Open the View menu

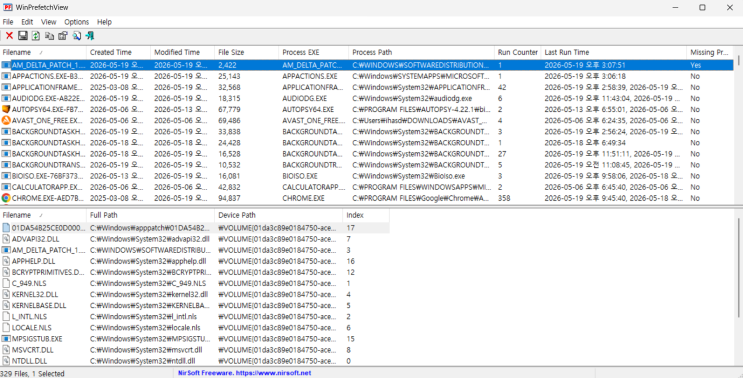pos(48,22)
